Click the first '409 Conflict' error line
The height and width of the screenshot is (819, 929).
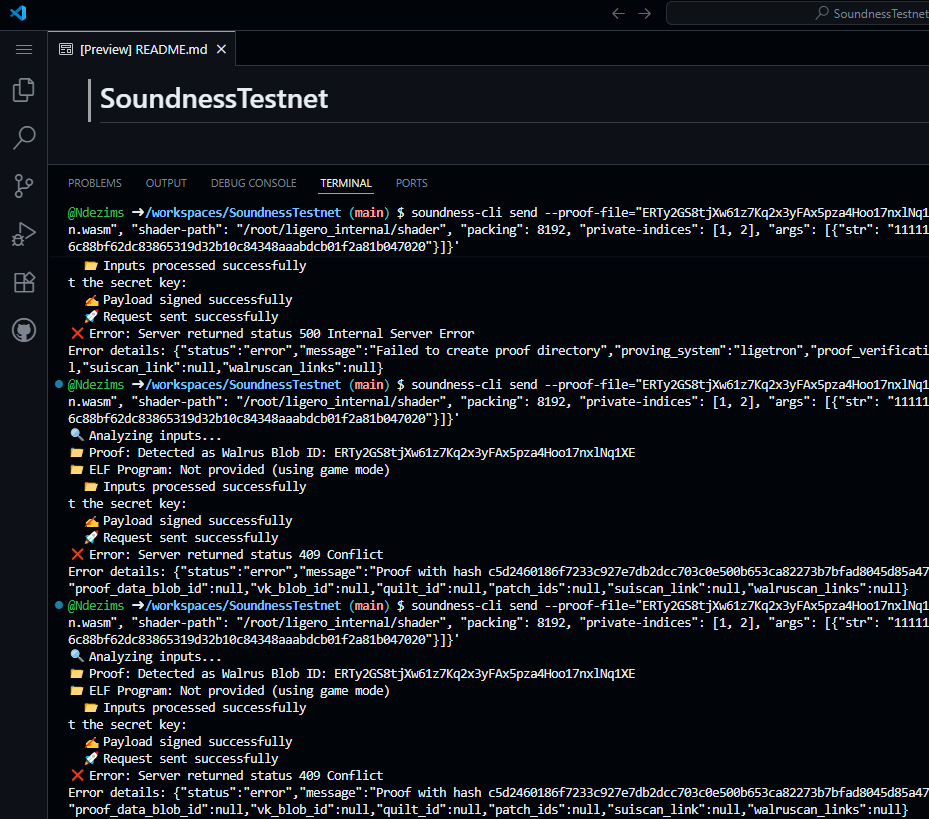pos(227,555)
